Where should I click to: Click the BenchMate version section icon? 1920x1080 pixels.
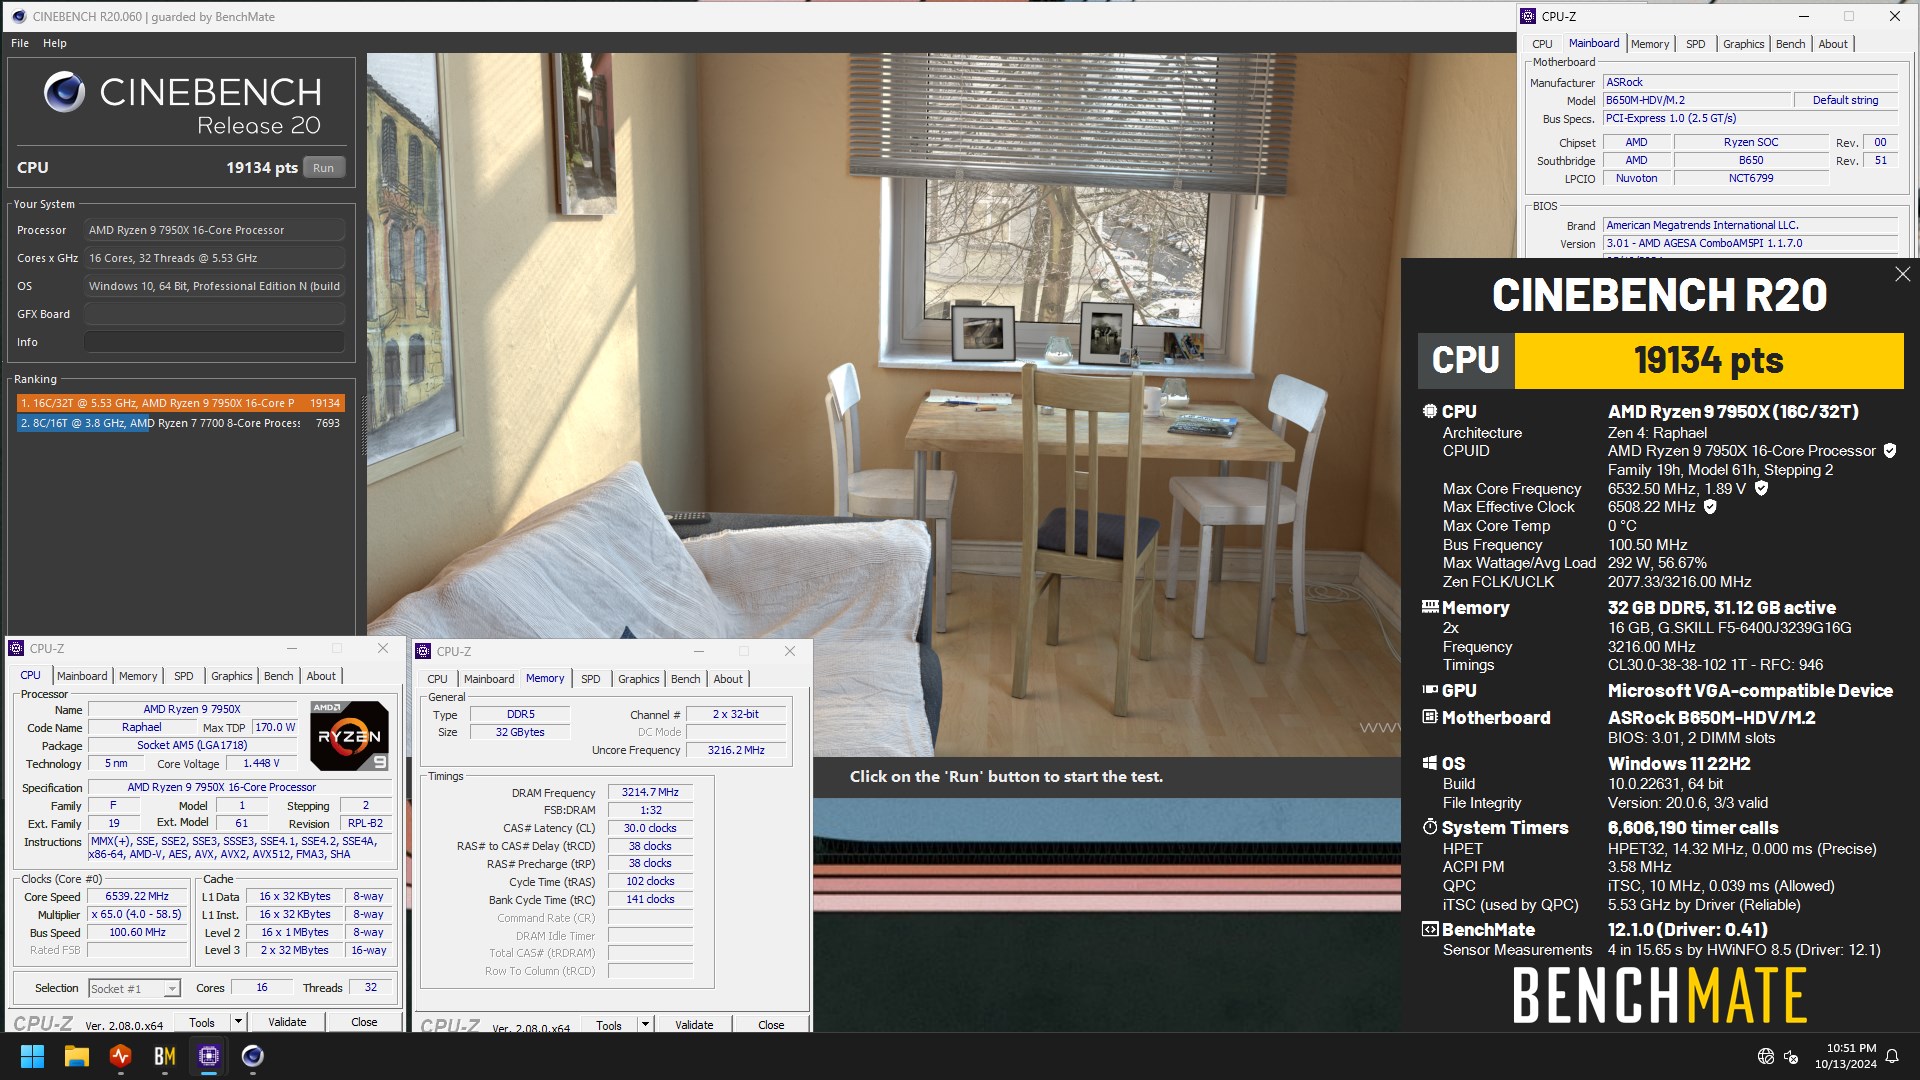(1430, 929)
